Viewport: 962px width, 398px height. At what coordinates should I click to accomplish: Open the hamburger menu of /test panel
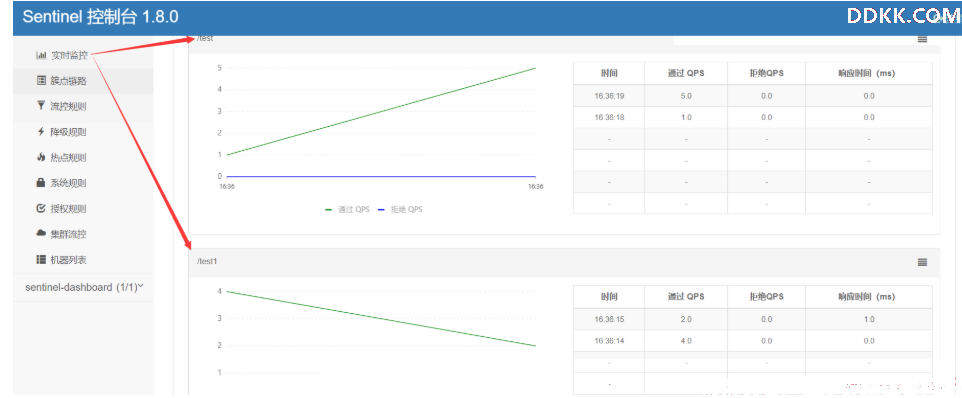pos(922,39)
